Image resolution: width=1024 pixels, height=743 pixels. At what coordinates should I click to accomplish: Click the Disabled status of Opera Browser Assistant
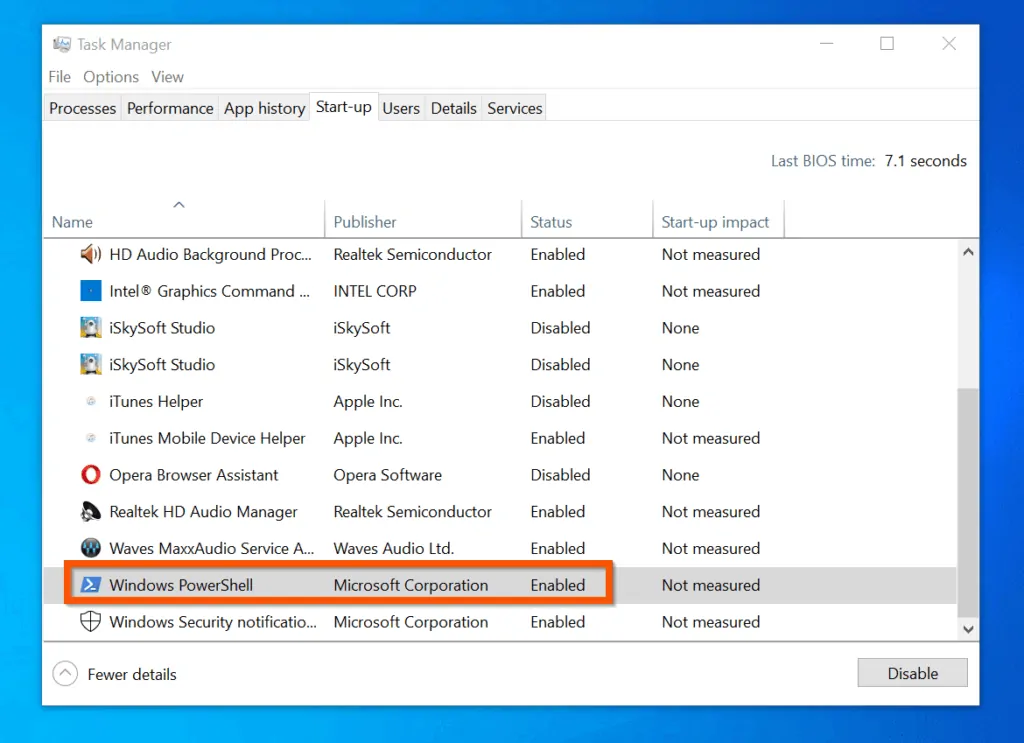coord(560,475)
